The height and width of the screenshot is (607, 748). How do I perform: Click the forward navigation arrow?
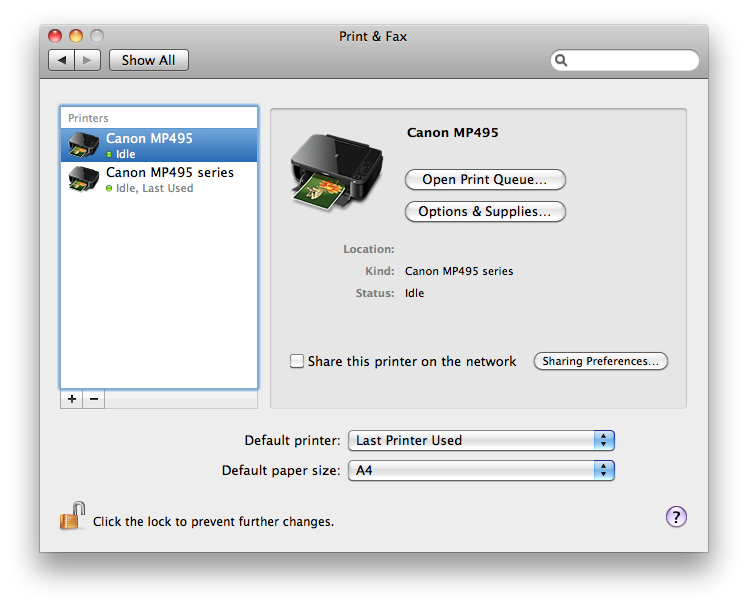click(87, 60)
